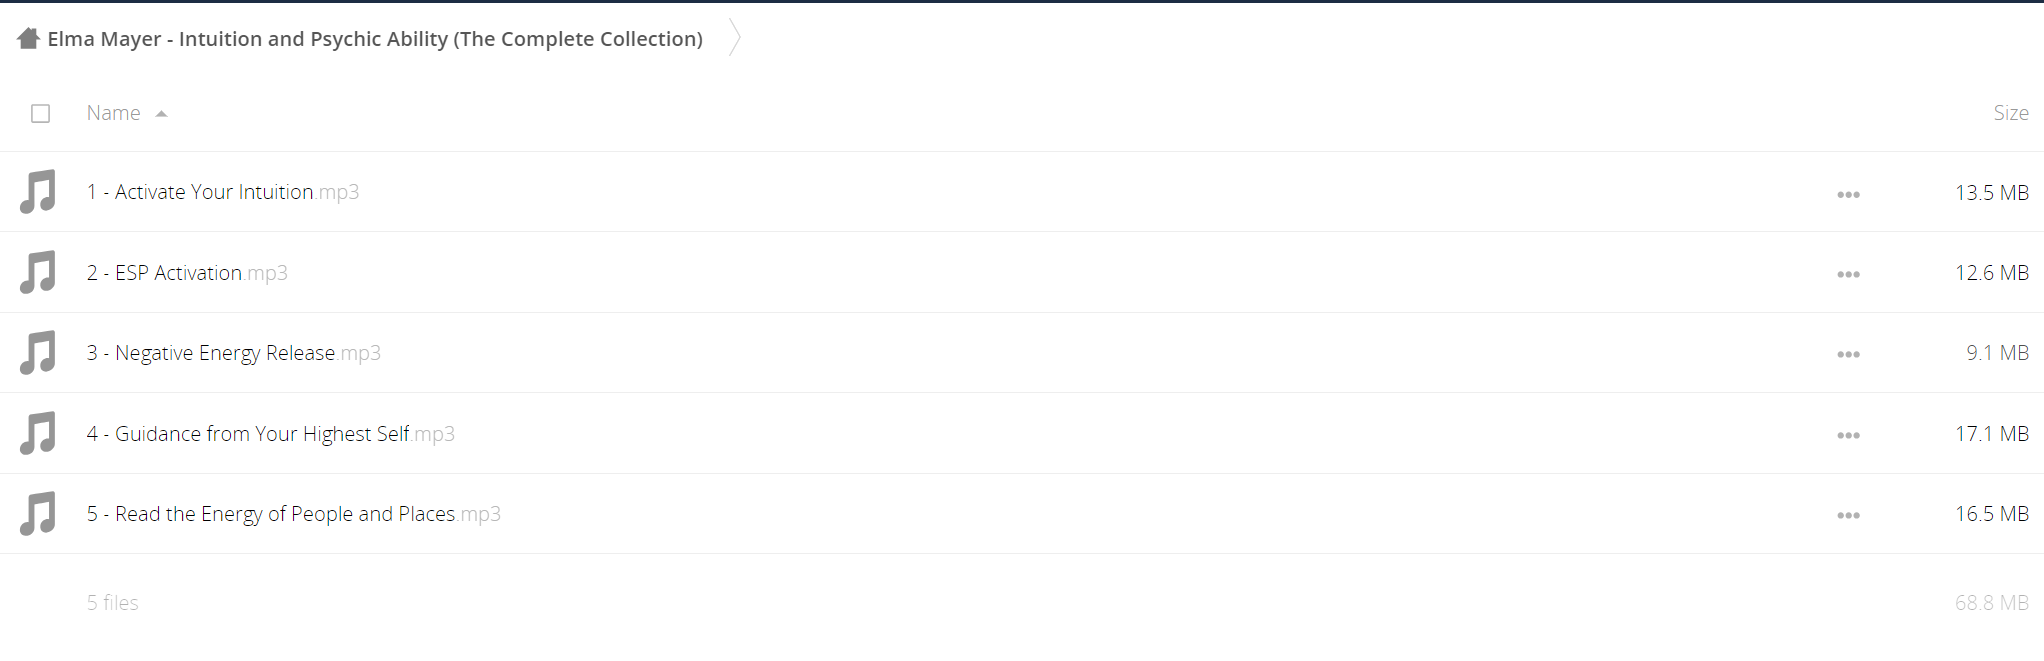Open 4 - Guidance from Your Highest Self.mp3
Image resolution: width=2044 pixels, height=661 pixels.
pyautogui.click(x=270, y=434)
